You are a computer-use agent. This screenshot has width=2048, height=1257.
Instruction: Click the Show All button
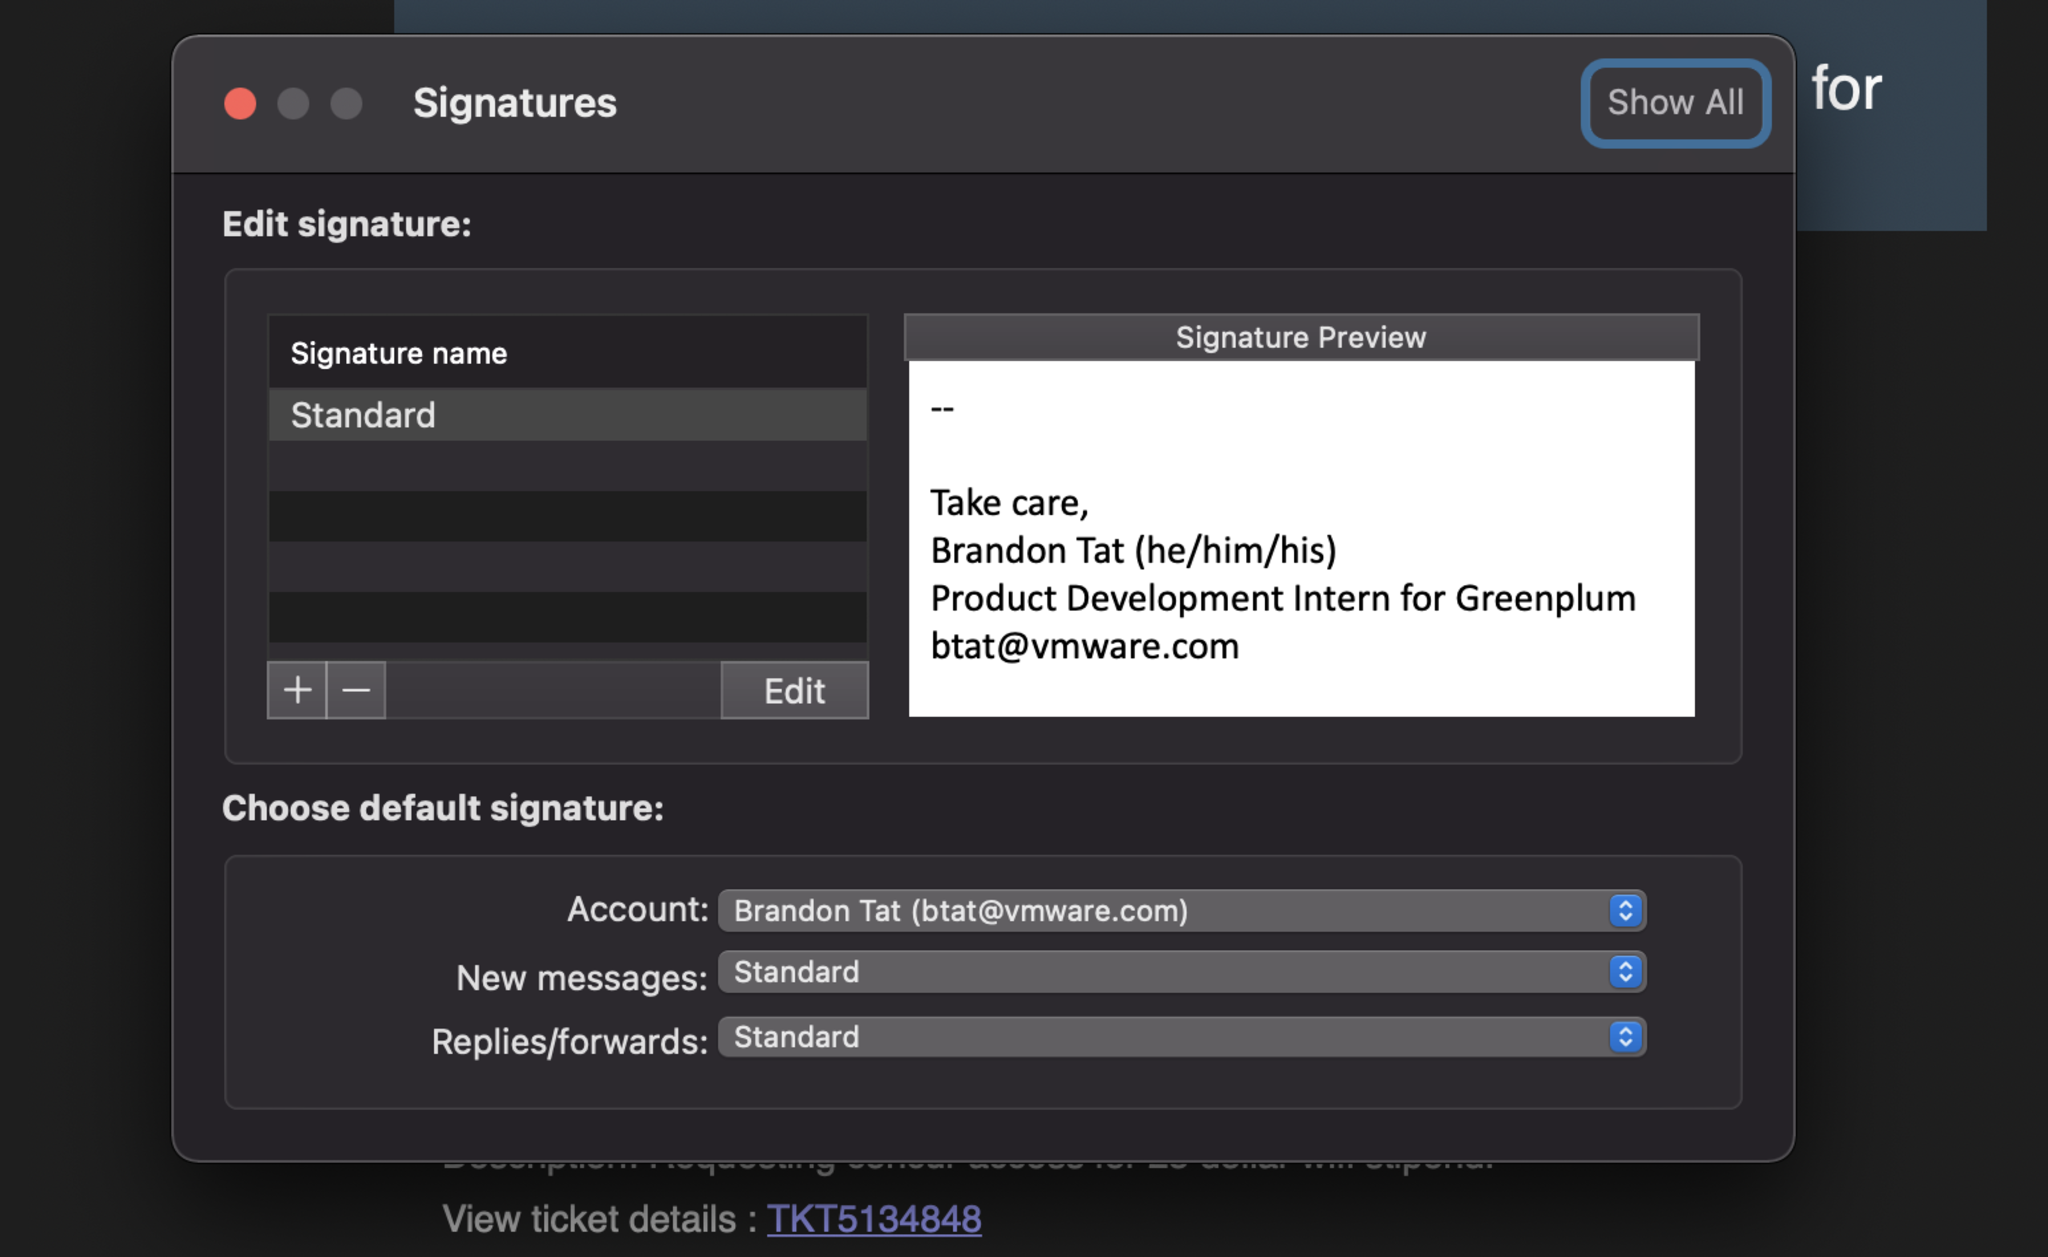pos(1675,102)
